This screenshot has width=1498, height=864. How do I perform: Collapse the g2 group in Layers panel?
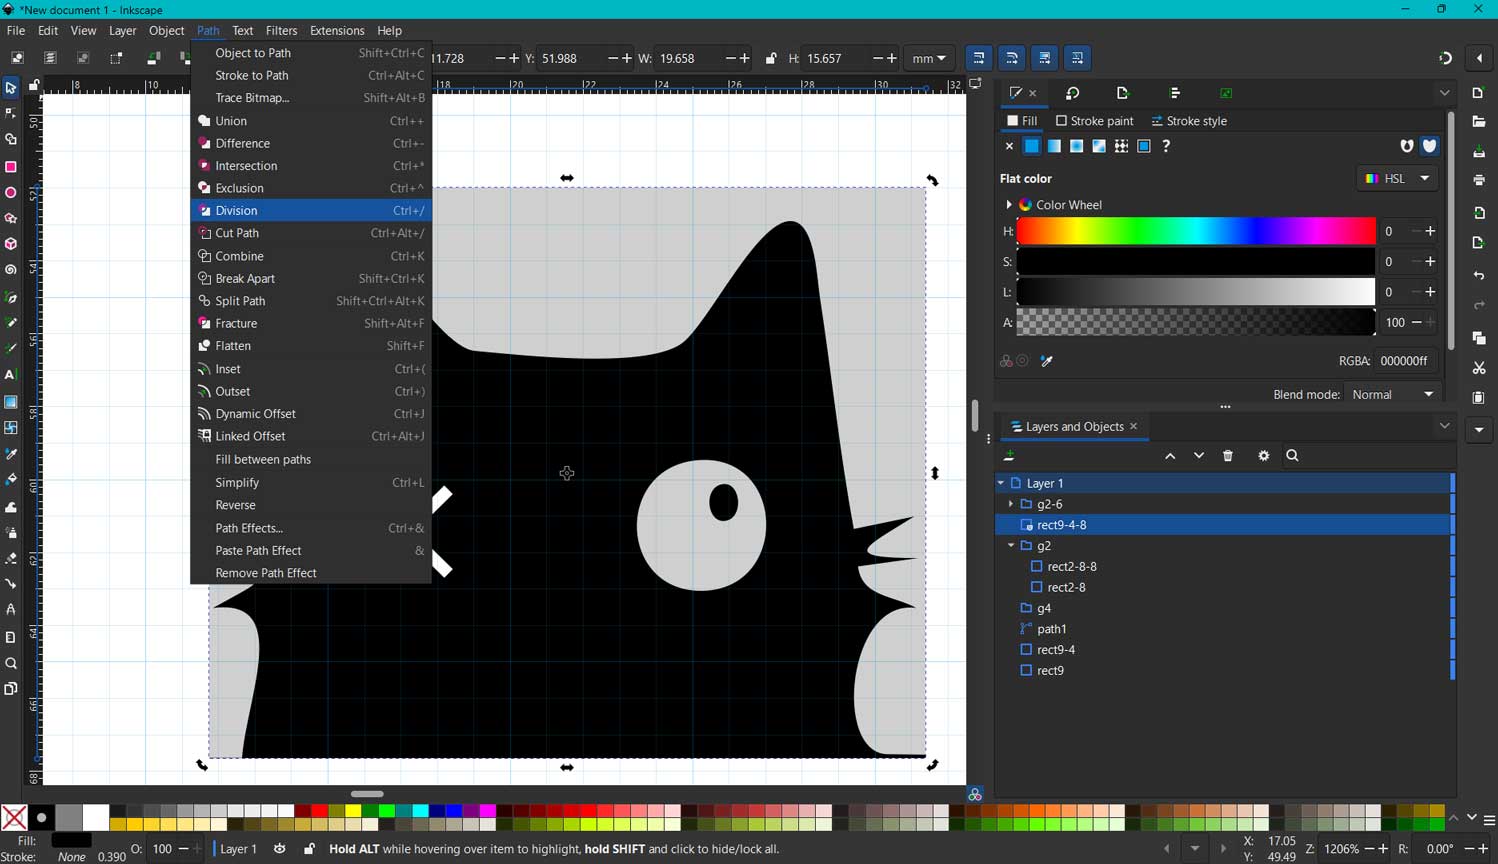click(x=1010, y=546)
